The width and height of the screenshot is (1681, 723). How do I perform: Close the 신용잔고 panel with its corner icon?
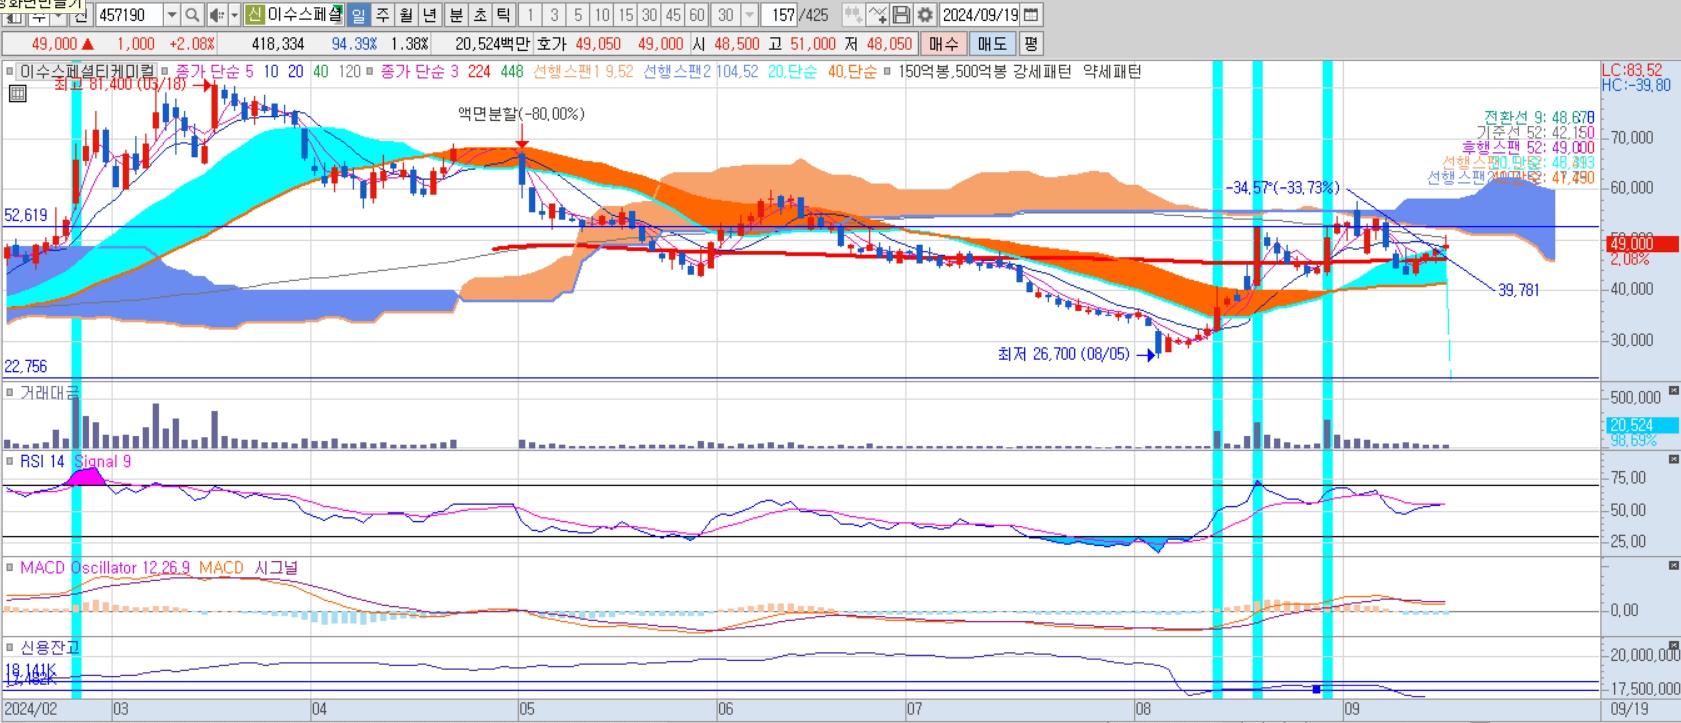(1674, 645)
